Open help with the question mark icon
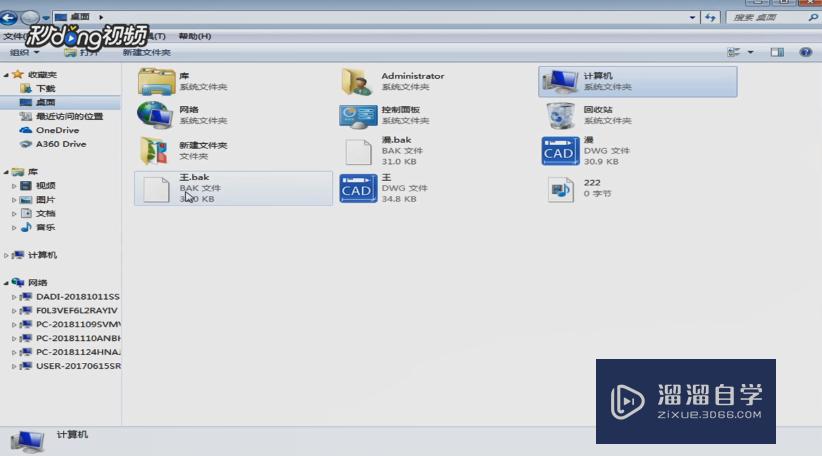 click(x=805, y=52)
